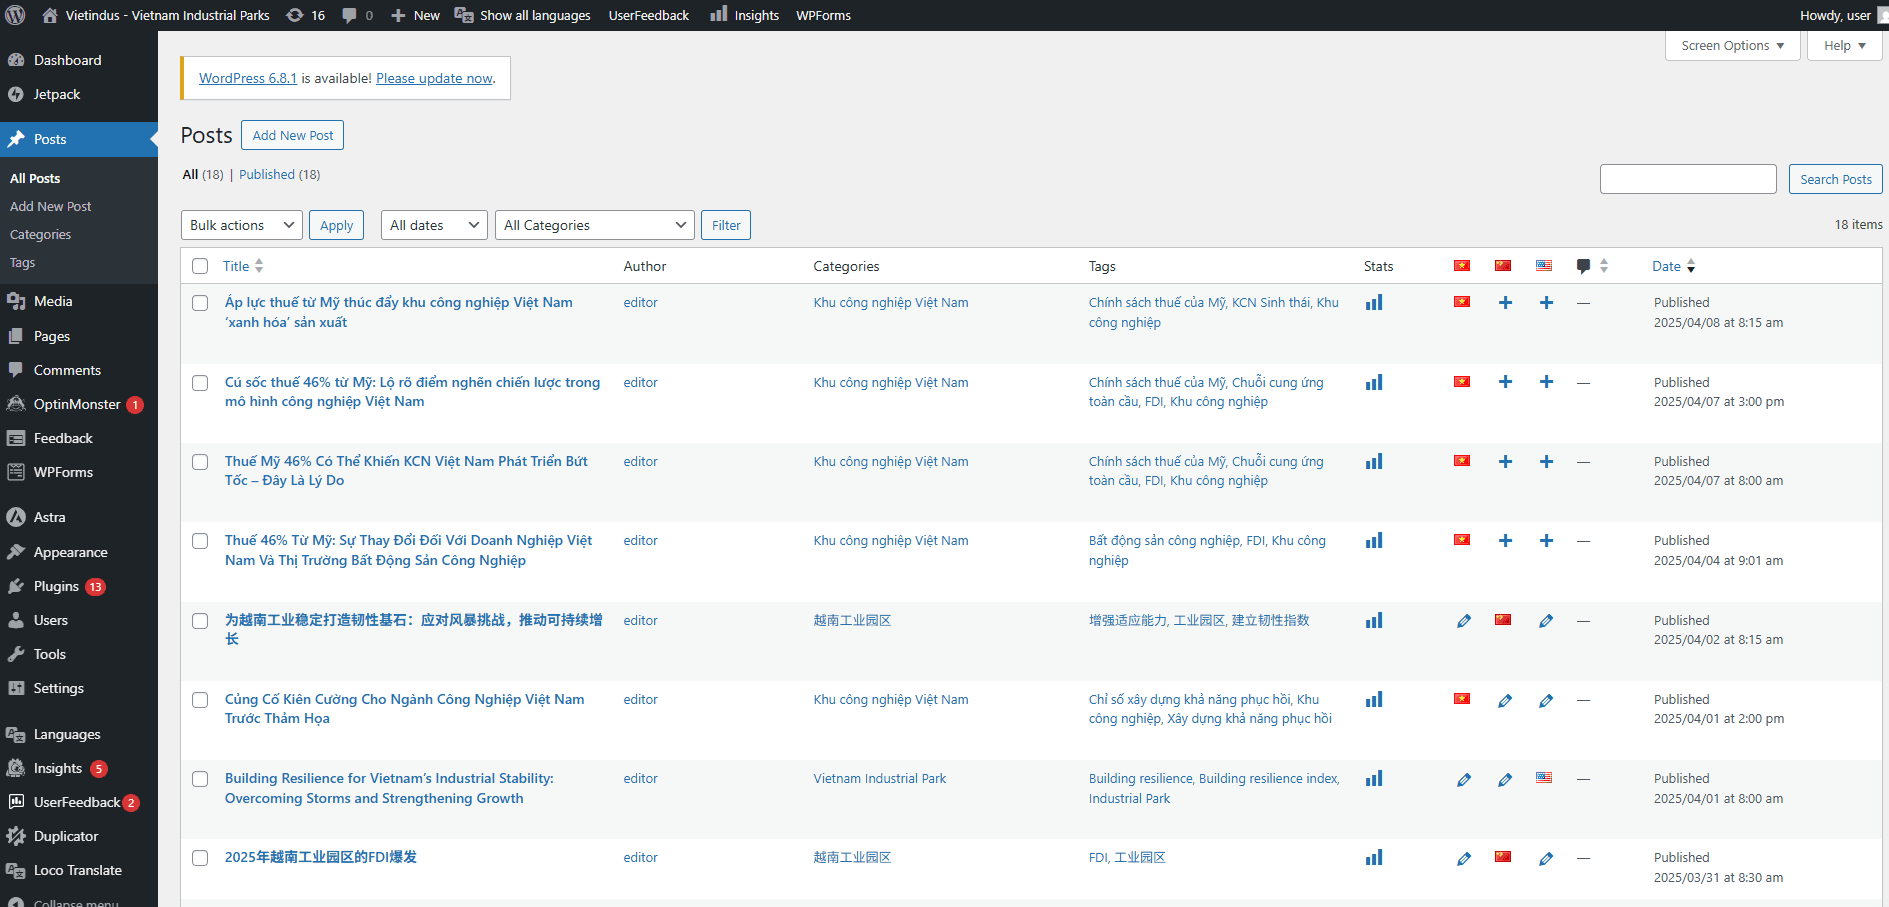Image resolution: width=1889 pixels, height=907 pixels.
Task: Check the '2025年越南工业园区' post checkbox
Action: click(200, 858)
